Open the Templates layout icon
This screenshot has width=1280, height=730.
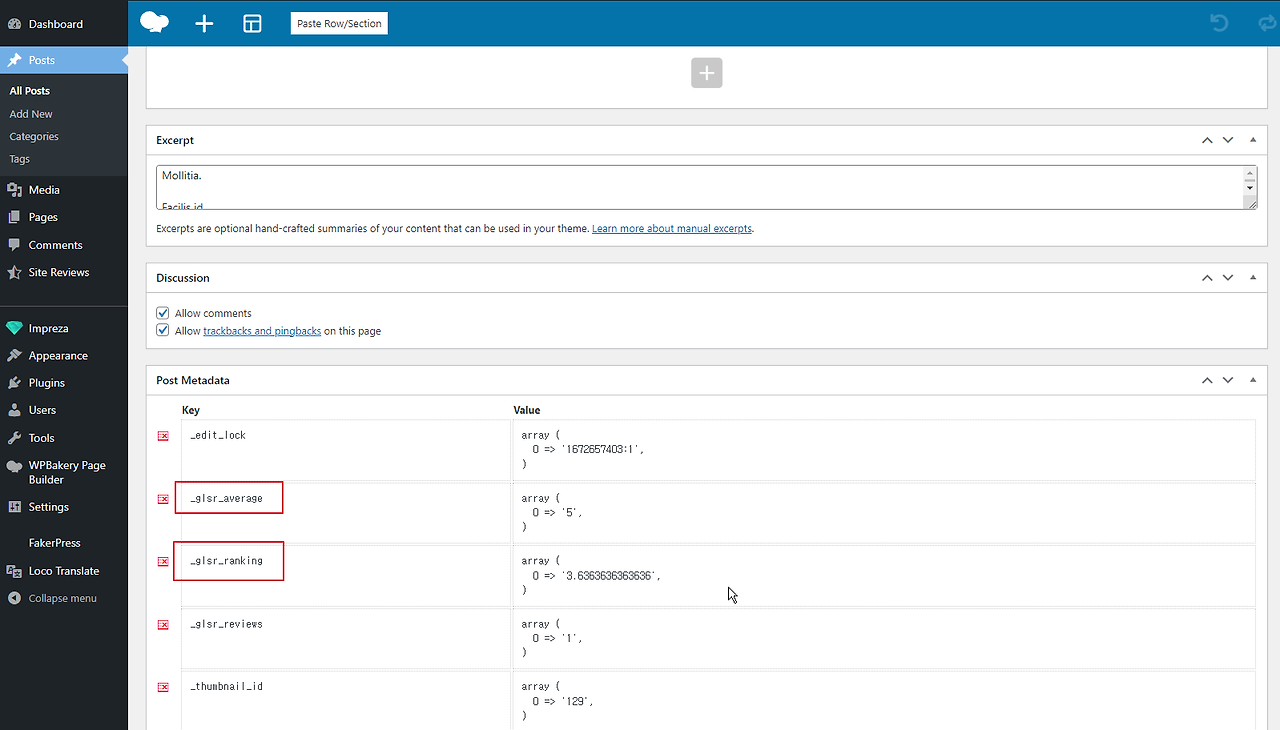click(252, 23)
